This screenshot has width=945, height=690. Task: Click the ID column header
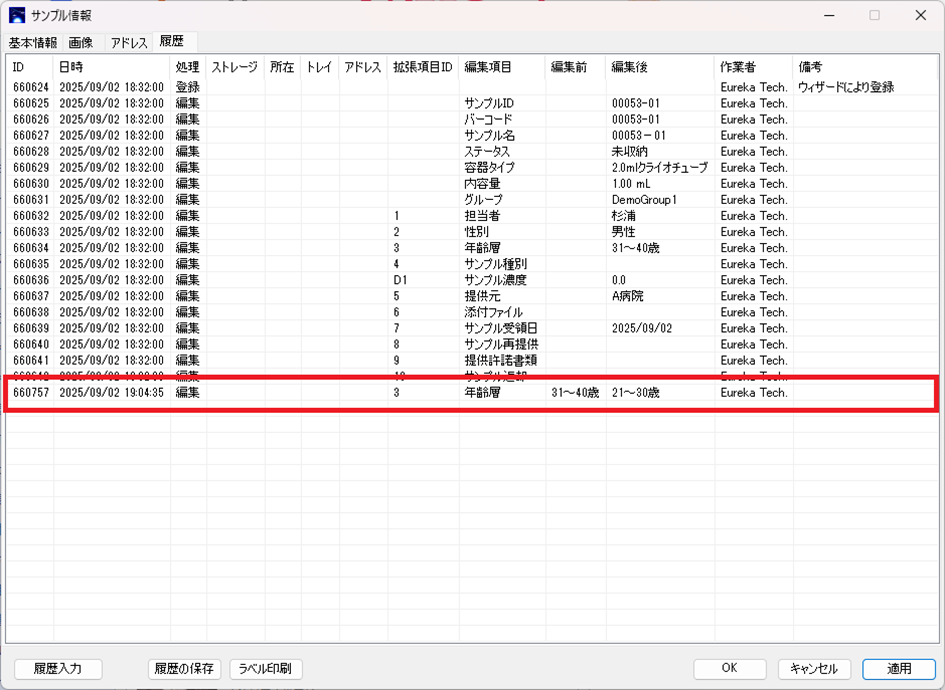29,67
